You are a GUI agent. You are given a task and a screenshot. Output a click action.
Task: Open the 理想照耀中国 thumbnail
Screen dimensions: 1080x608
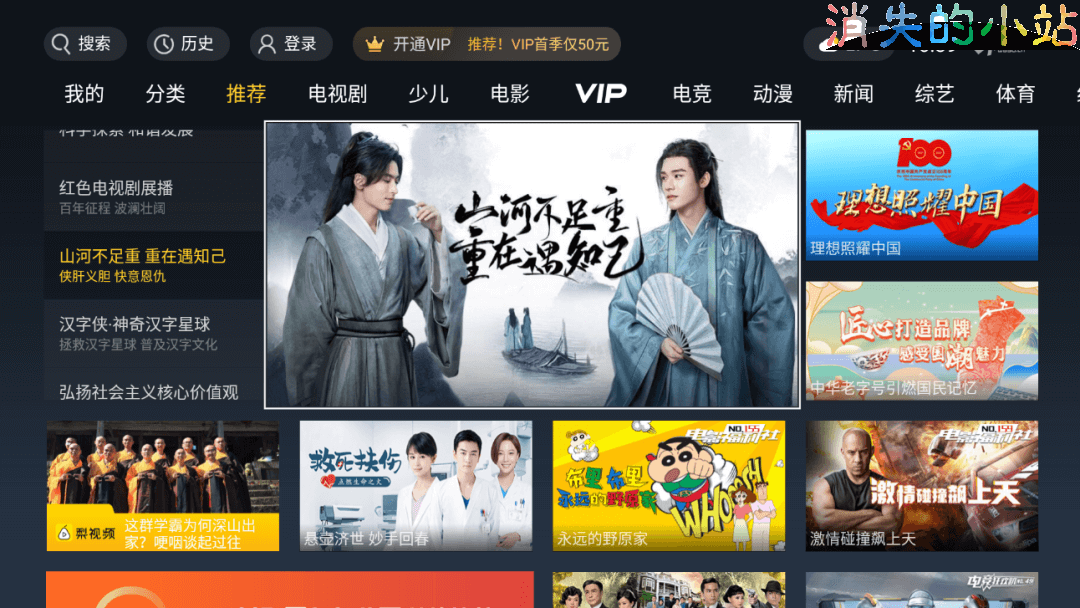pyautogui.click(x=922, y=195)
